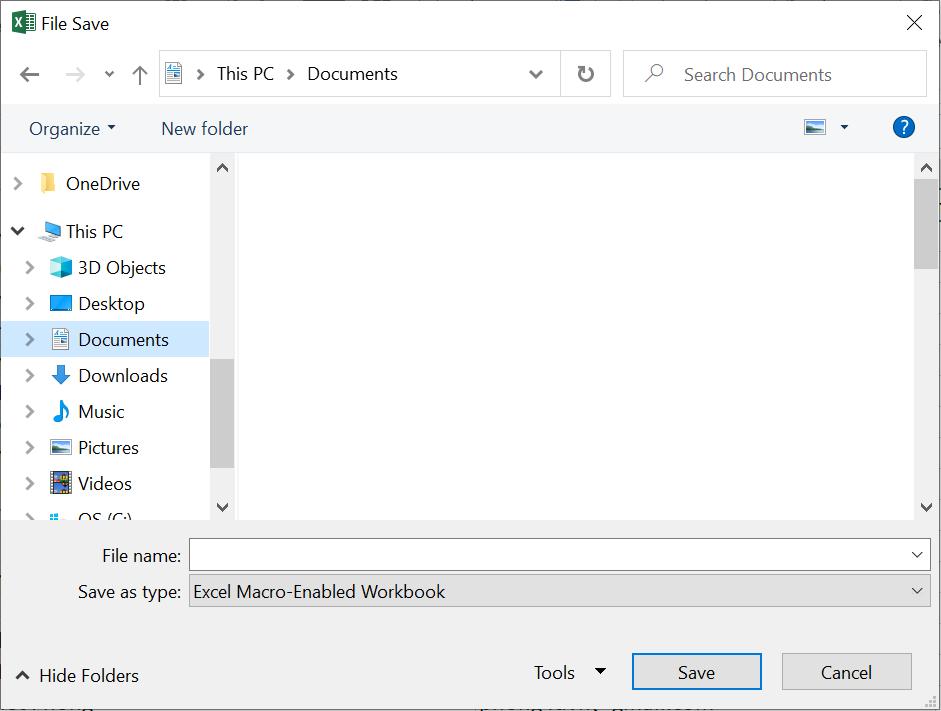Expand the Downloads tree node
The width and height of the screenshot is (941, 711).
pyautogui.click(x=29, y=376)
